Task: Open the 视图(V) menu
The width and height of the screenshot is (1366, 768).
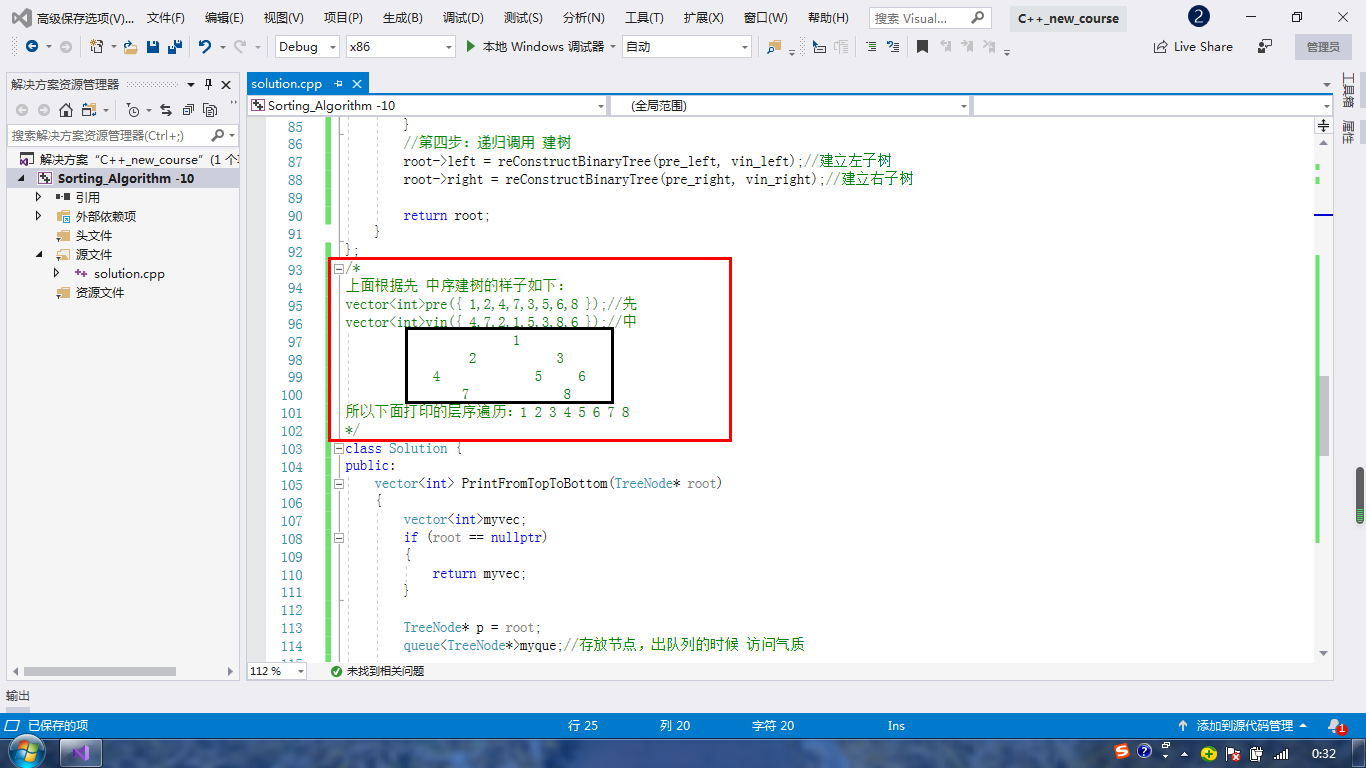Action: pyautogui.click(x=284, y=18)
